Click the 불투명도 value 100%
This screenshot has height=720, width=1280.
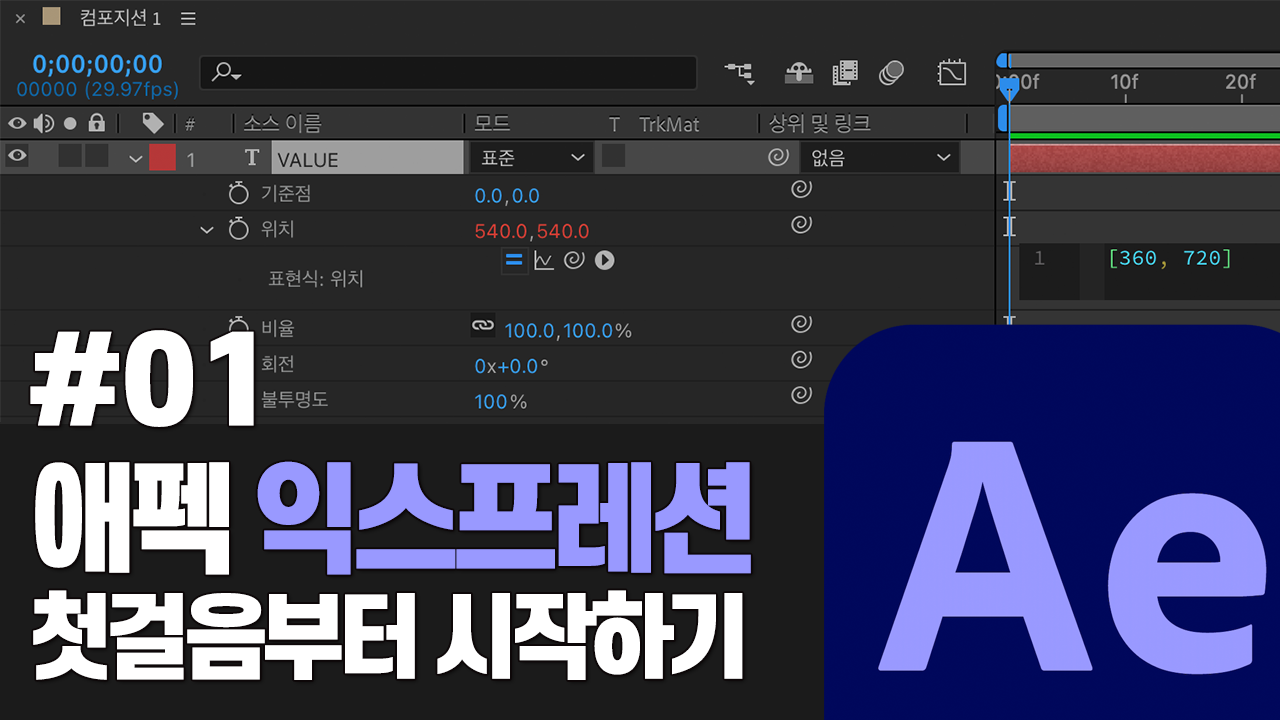click(x=501, y=402)
